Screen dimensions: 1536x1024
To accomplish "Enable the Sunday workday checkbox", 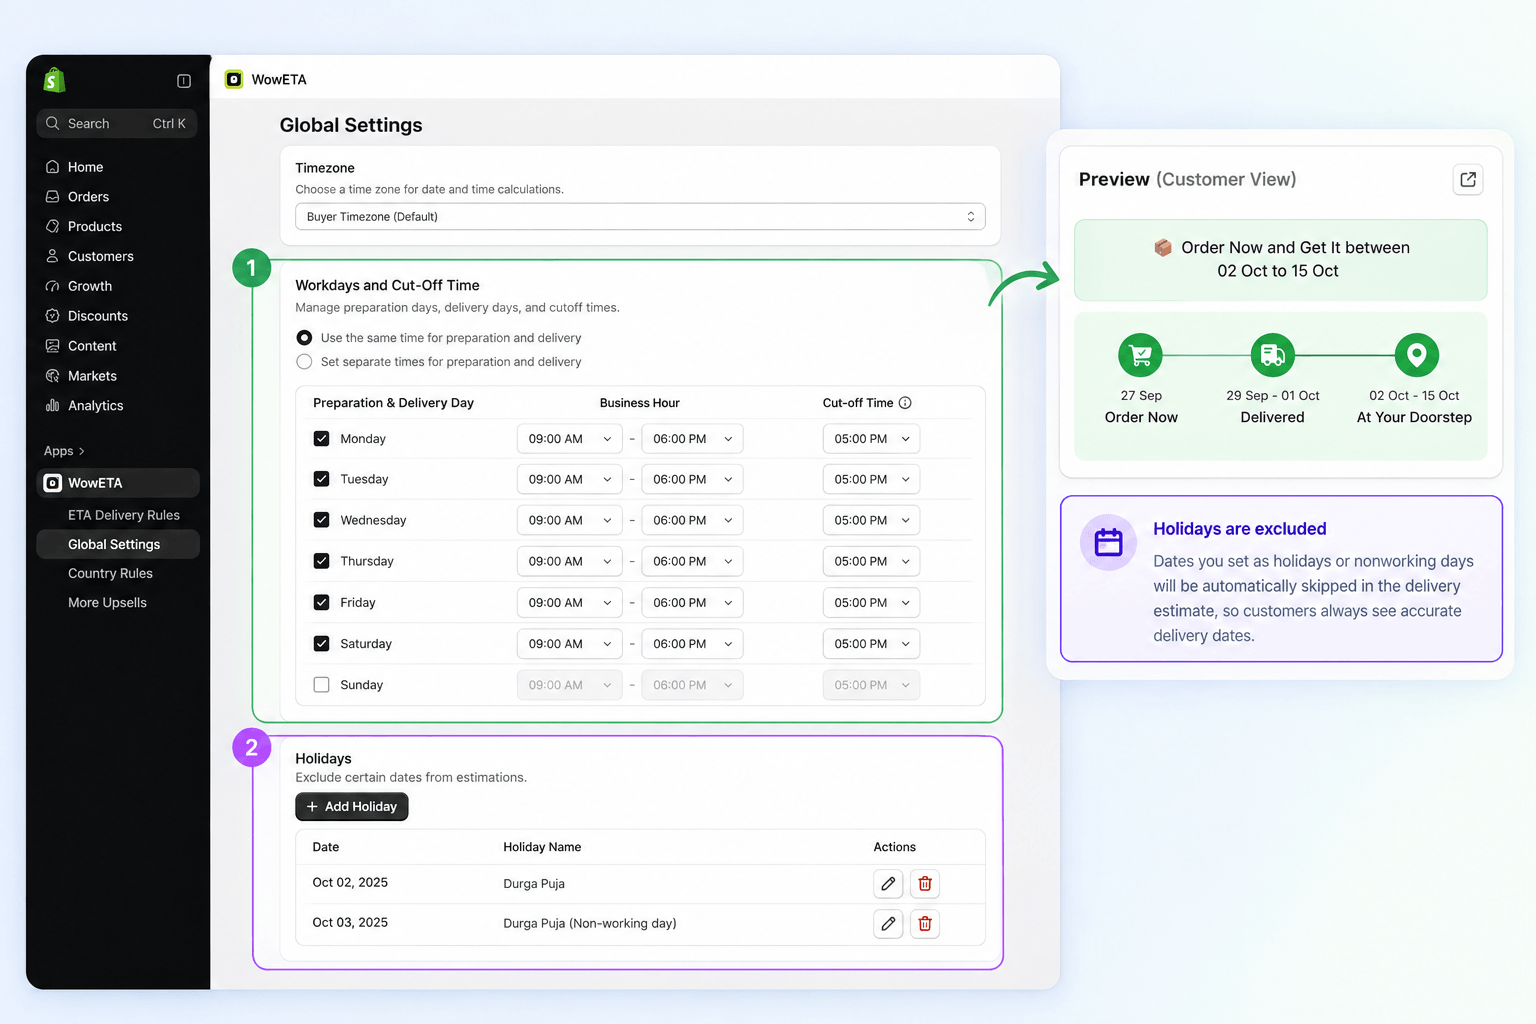I will coord(321,685).
